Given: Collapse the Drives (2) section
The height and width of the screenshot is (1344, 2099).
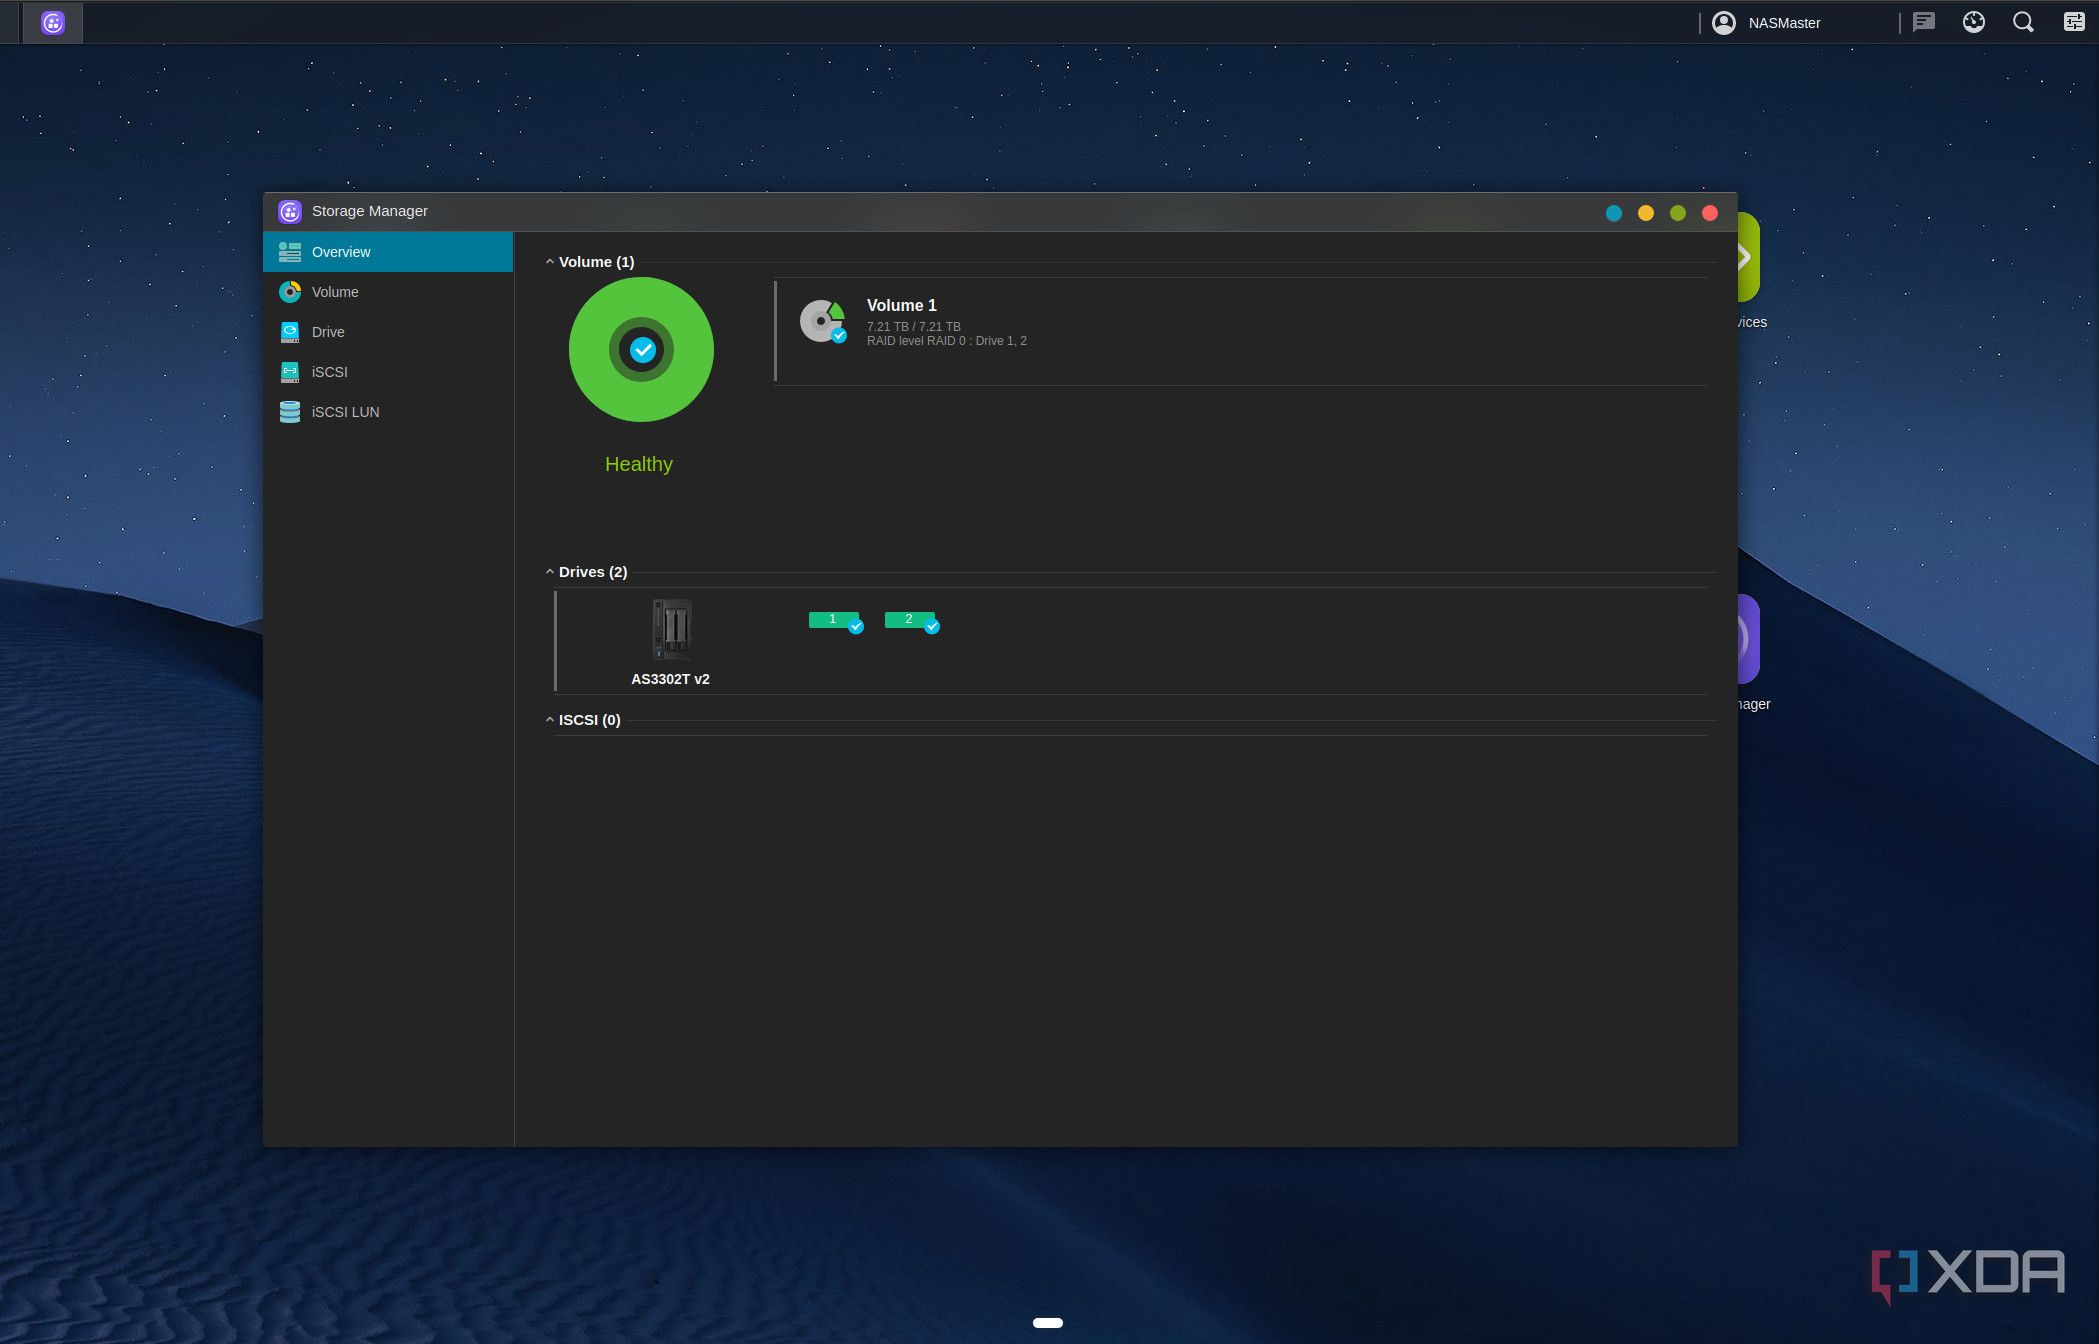Looking at the screenshot, I should point(549,572).
